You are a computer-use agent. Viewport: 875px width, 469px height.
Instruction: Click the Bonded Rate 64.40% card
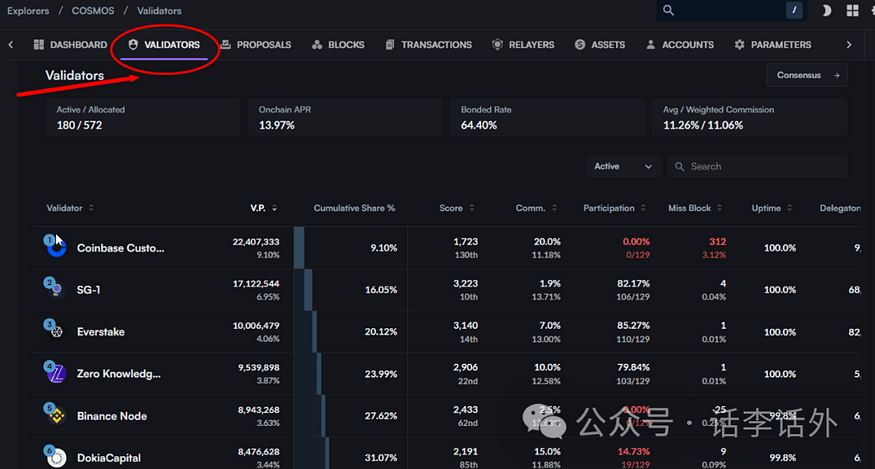547,117
